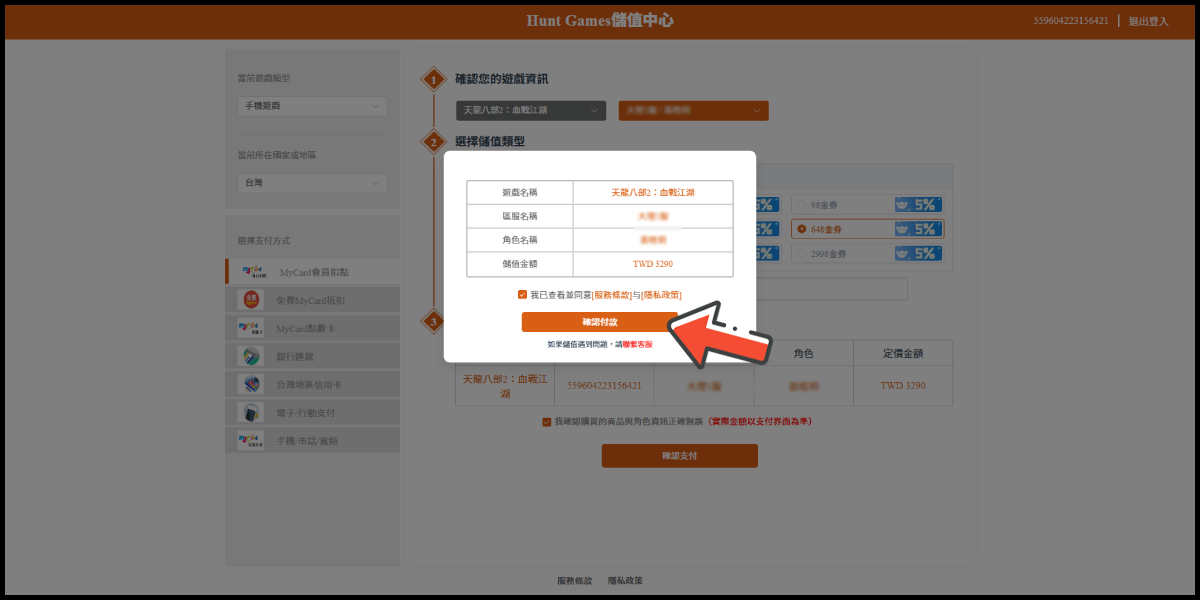Click the MyCard會員扣點 payment logo
This screenshot has height=600, width=1200.
coord(251,272)
